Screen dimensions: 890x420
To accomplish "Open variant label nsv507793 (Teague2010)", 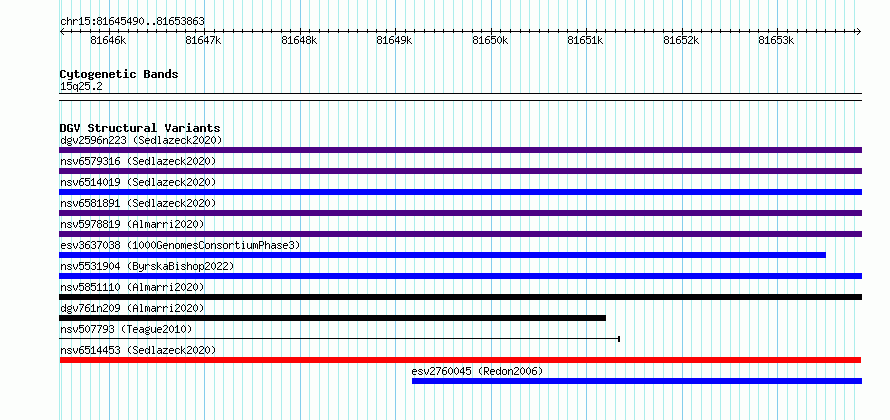I will pyautogui.click(x=126, y=329).
